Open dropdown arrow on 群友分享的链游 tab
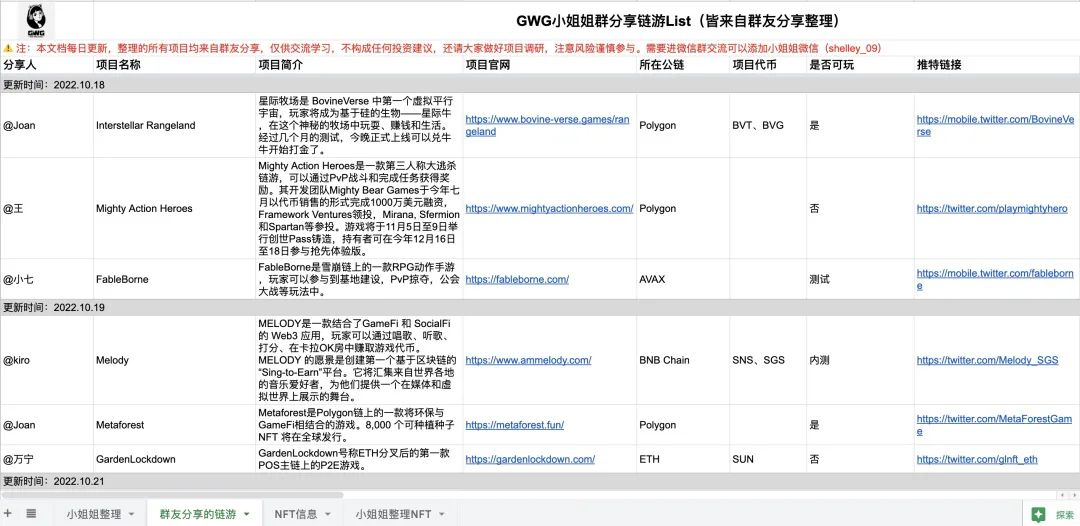The height and width of the screenshot is (526, 1080). click(247, 514)
